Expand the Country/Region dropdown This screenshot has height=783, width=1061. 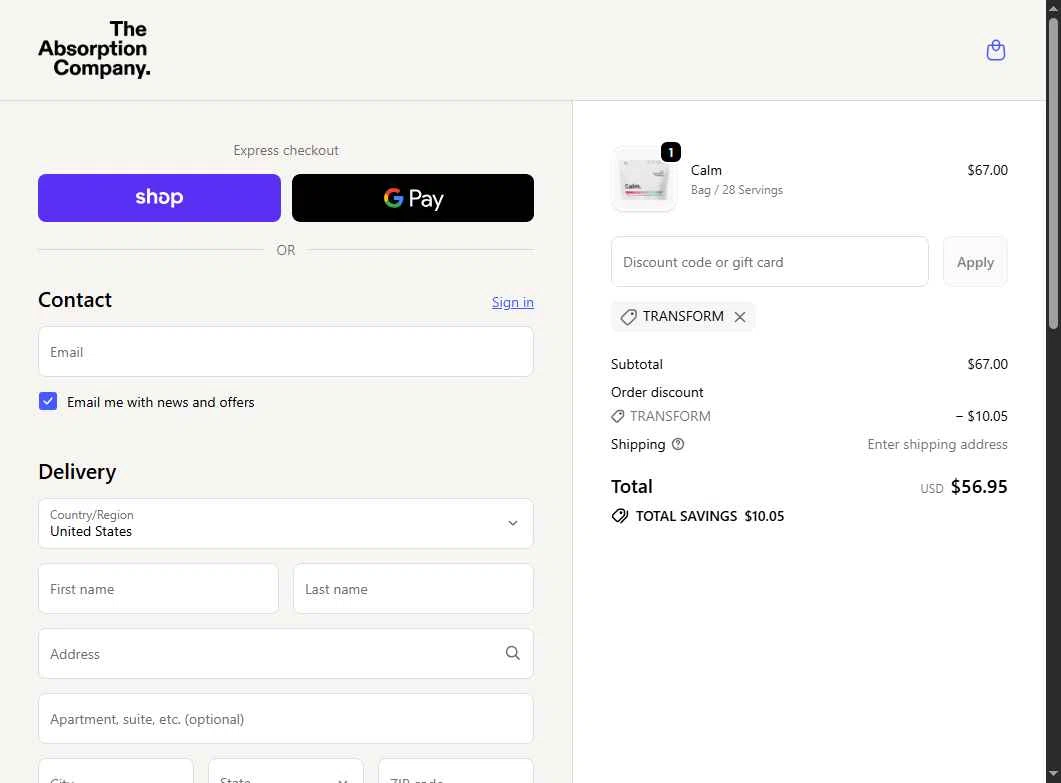coord(286,523)
